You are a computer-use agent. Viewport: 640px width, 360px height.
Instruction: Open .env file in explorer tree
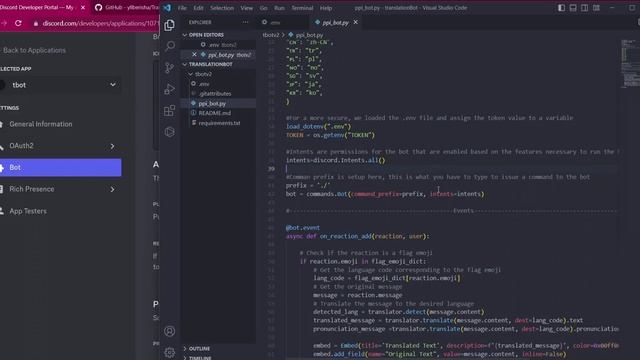pyautogui.click(x=204, y=84)
